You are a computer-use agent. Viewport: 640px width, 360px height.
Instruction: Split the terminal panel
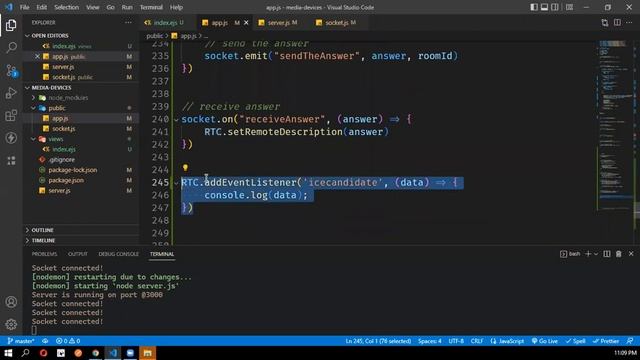[607, 254]
